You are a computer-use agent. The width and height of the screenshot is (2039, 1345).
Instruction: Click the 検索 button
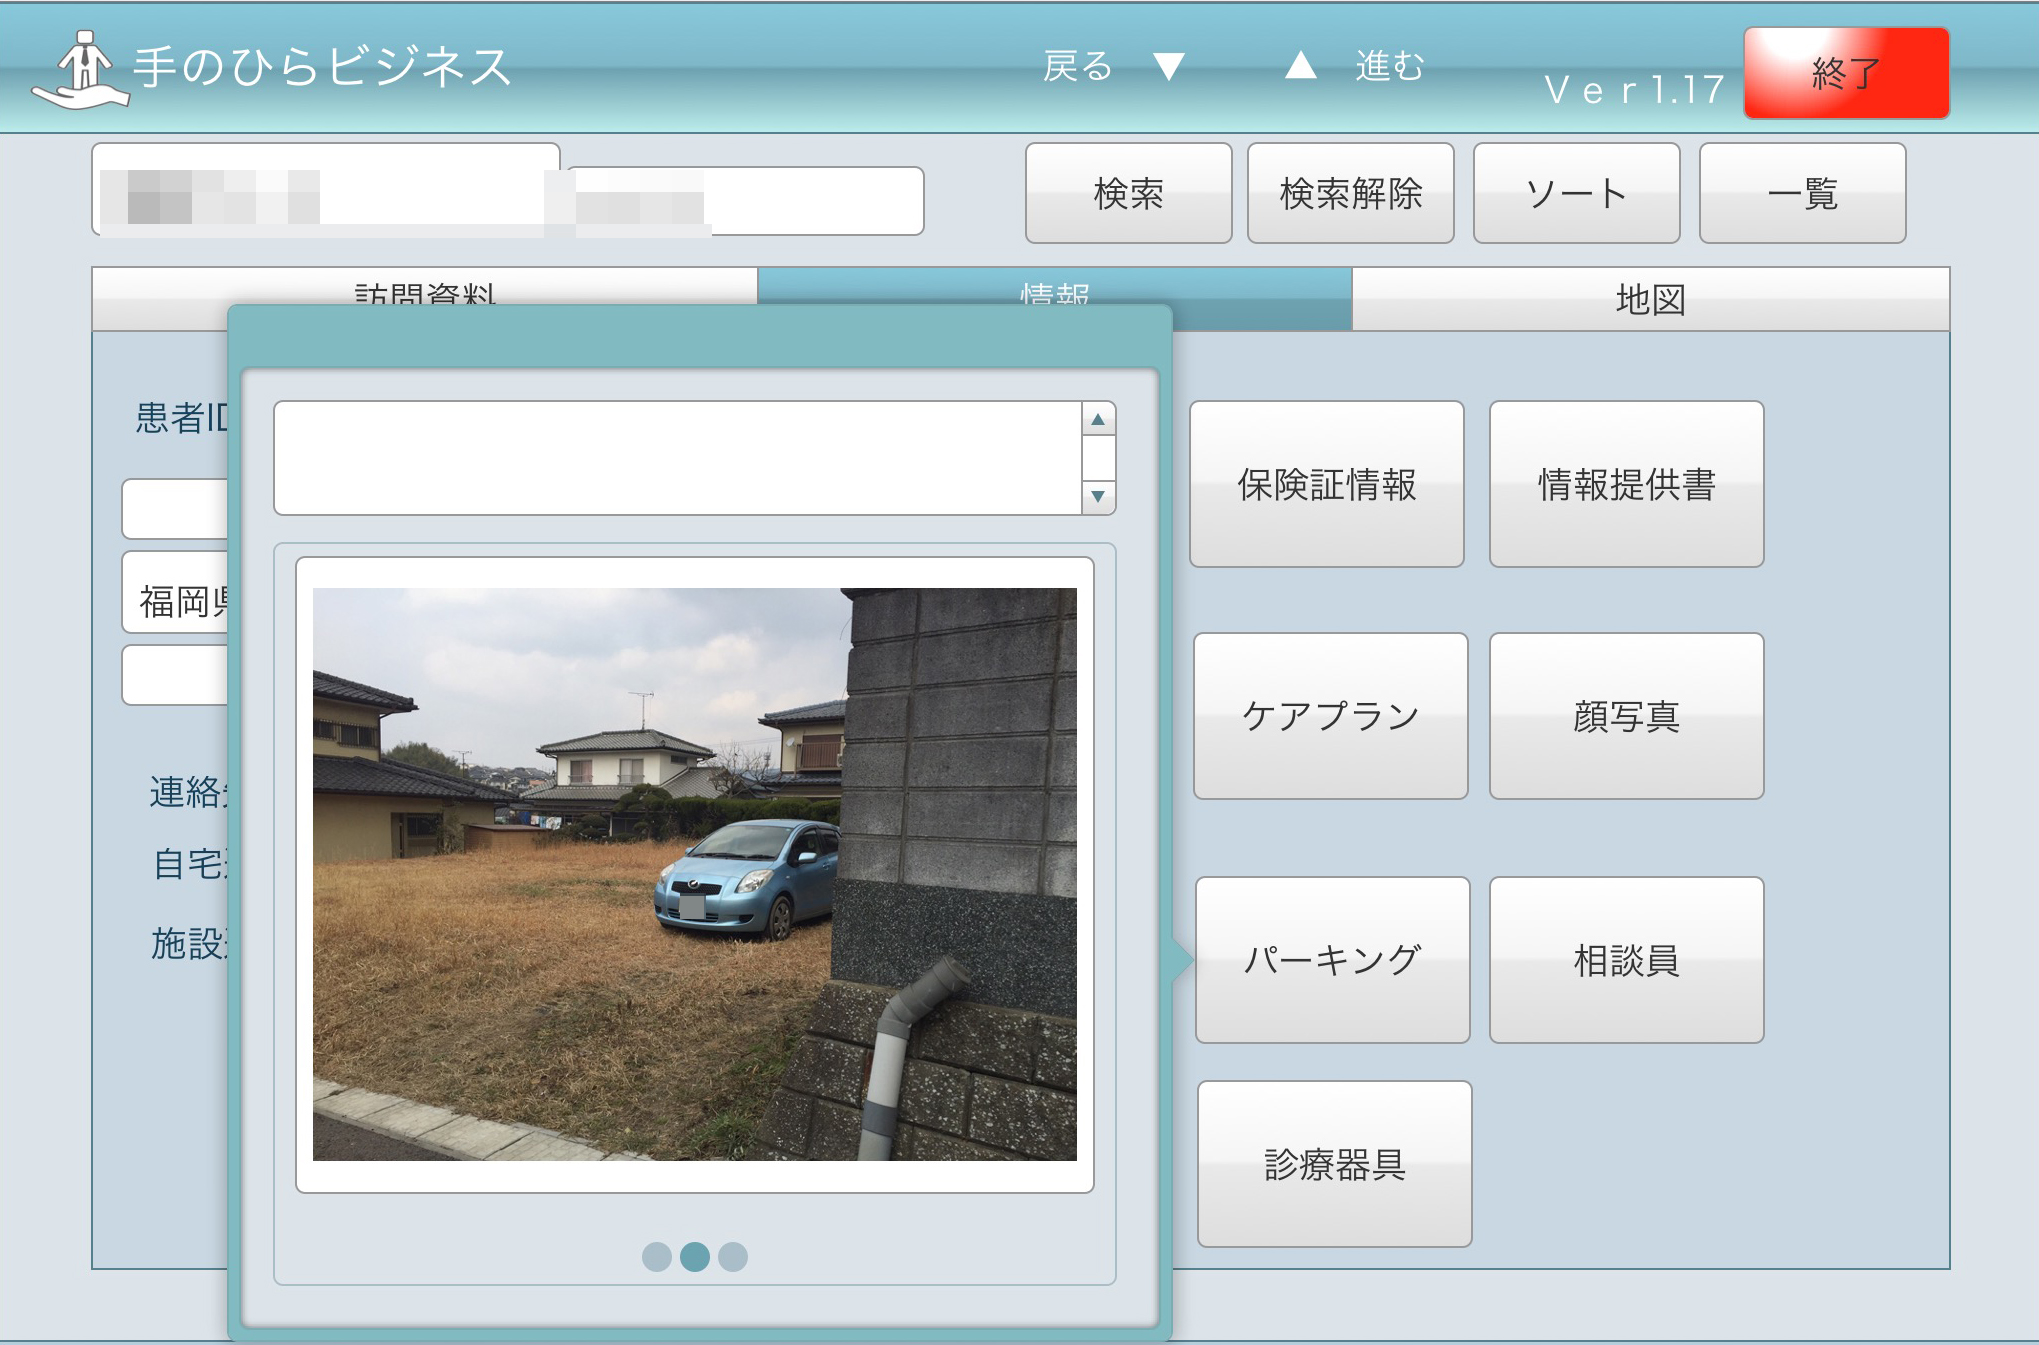(x=1128, y=193)
